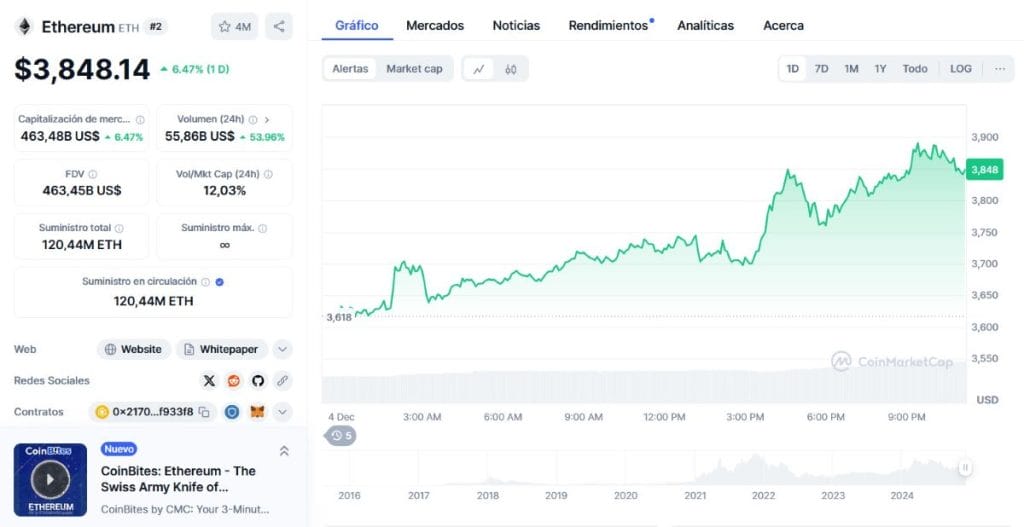This screenshot has width=1024, height=527.
Task: Open the Whitepaper link
Action: 221,350
